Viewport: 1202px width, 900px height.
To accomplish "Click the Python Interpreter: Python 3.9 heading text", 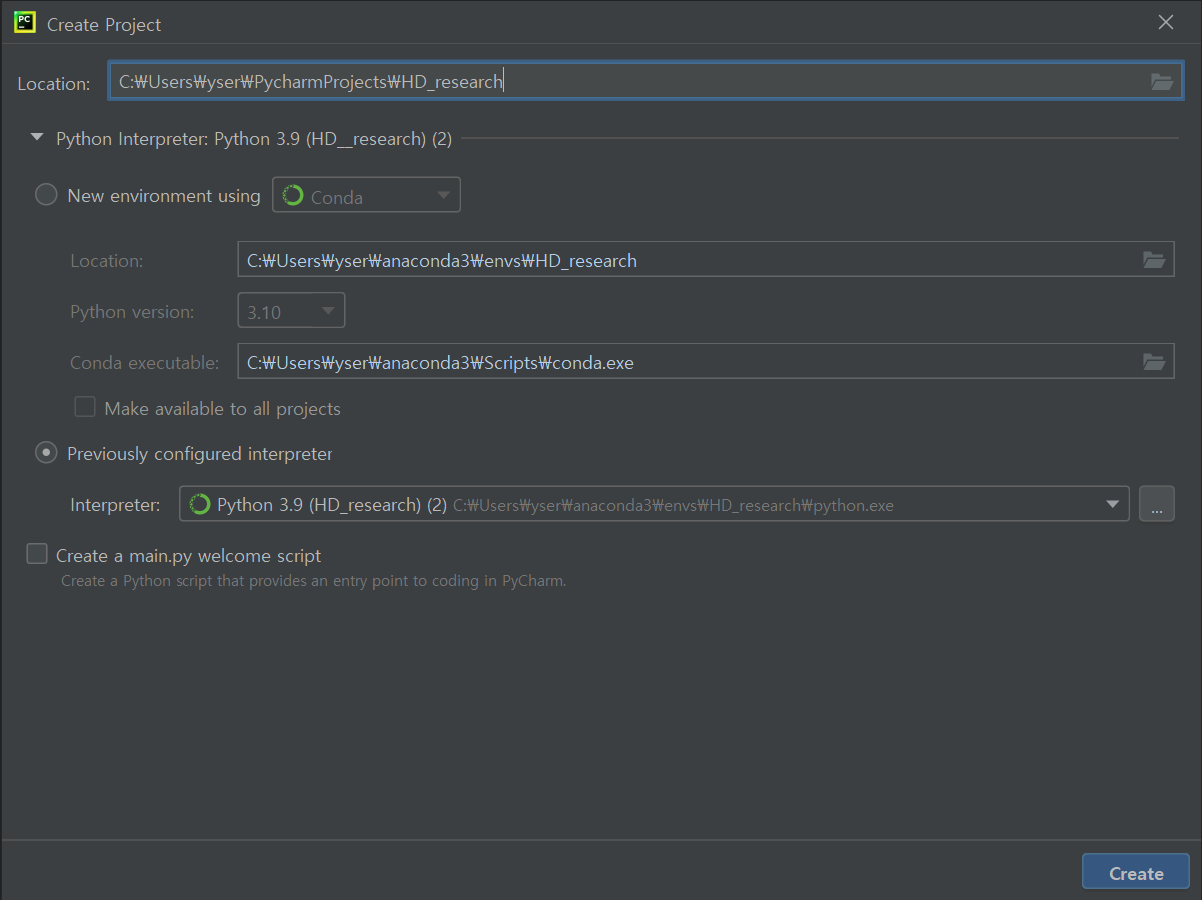I will coord(254,138).
